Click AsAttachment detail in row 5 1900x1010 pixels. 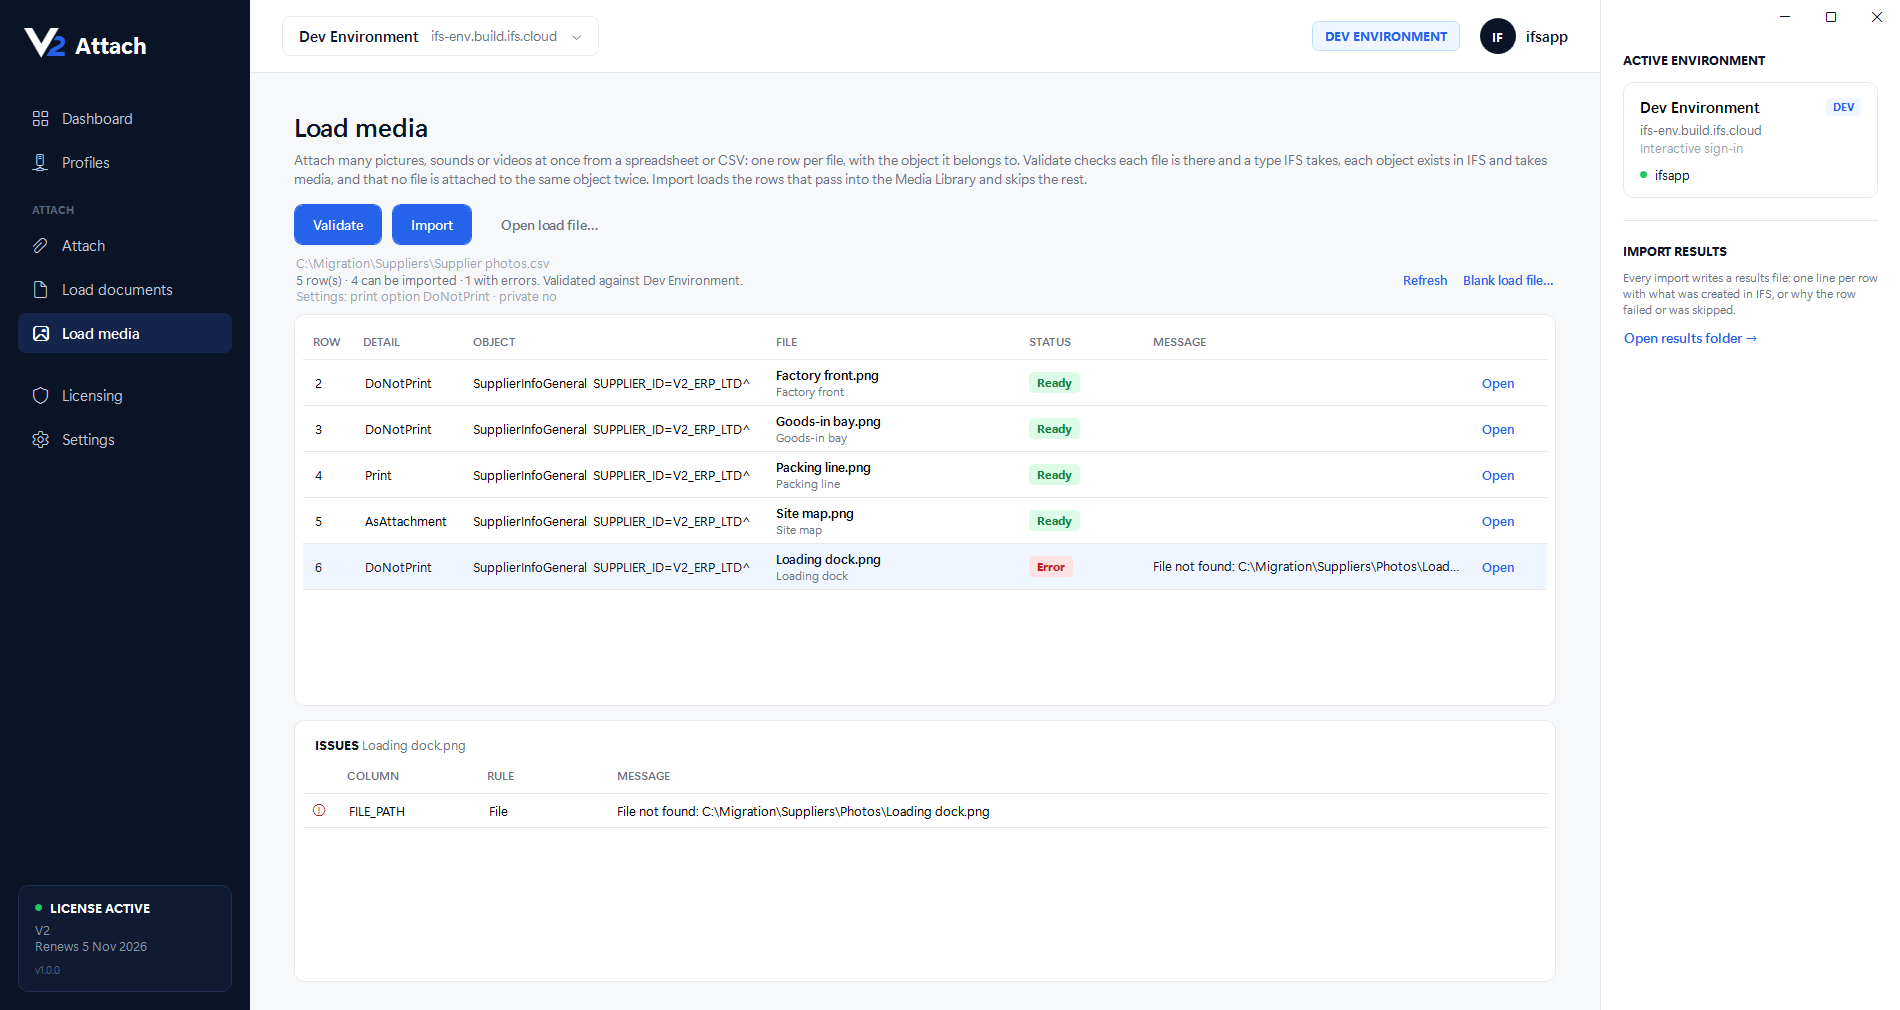click(x=406, y=522)
